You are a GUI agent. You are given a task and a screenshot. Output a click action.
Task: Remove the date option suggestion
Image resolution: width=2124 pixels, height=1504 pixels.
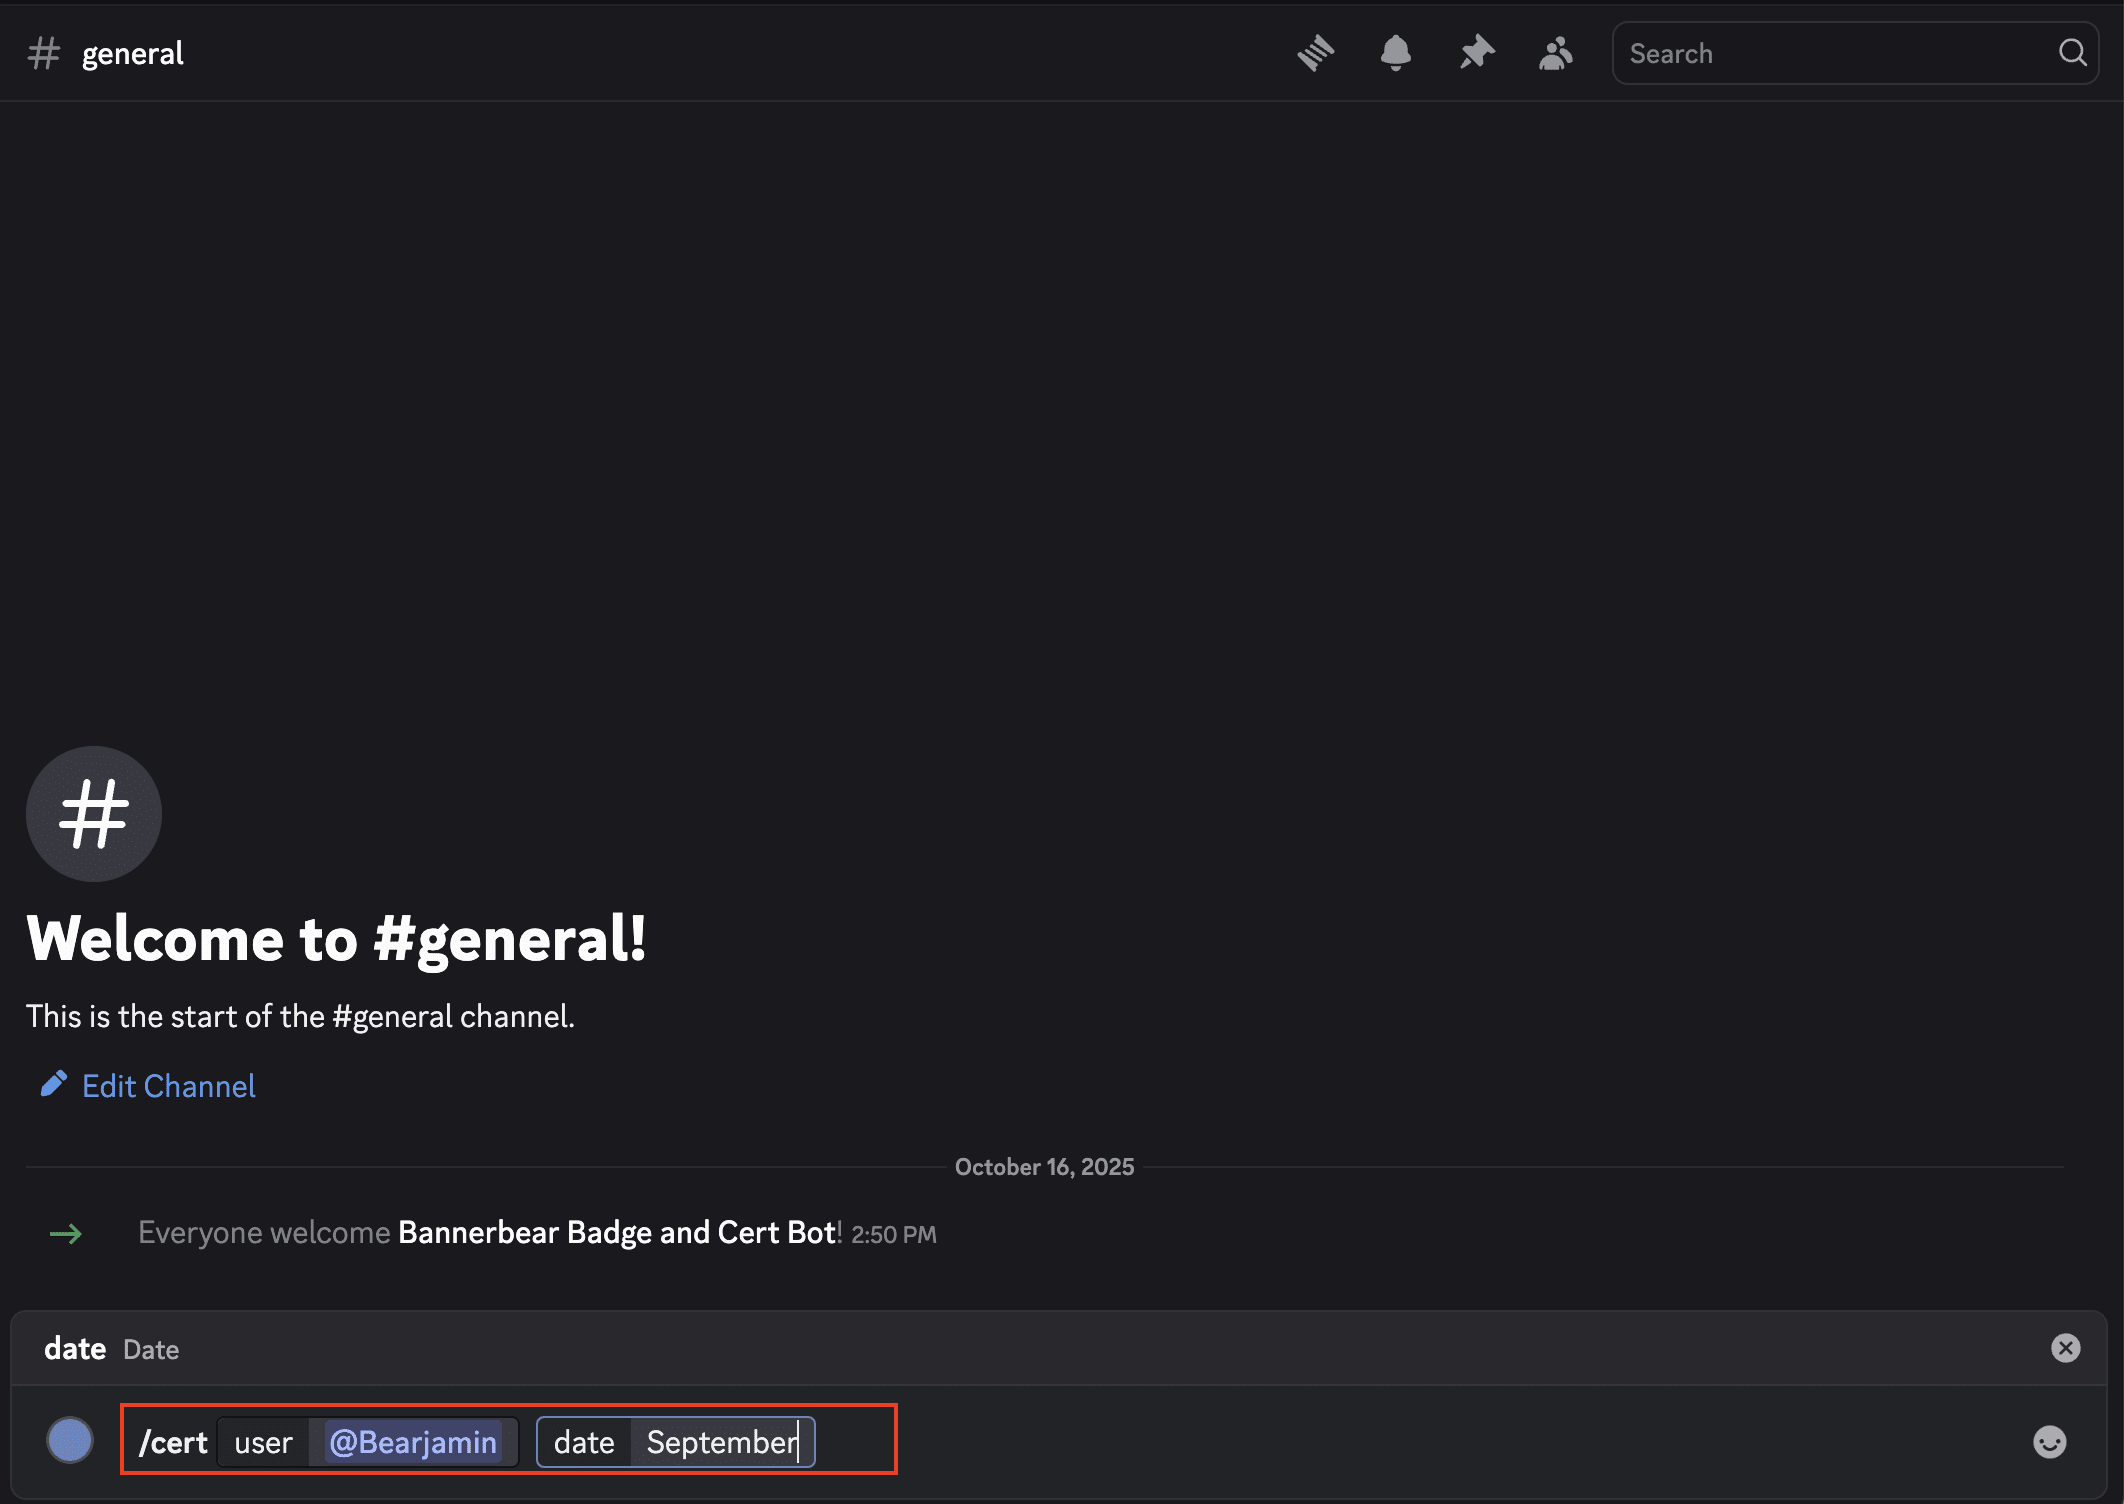click(2066, 1348)
